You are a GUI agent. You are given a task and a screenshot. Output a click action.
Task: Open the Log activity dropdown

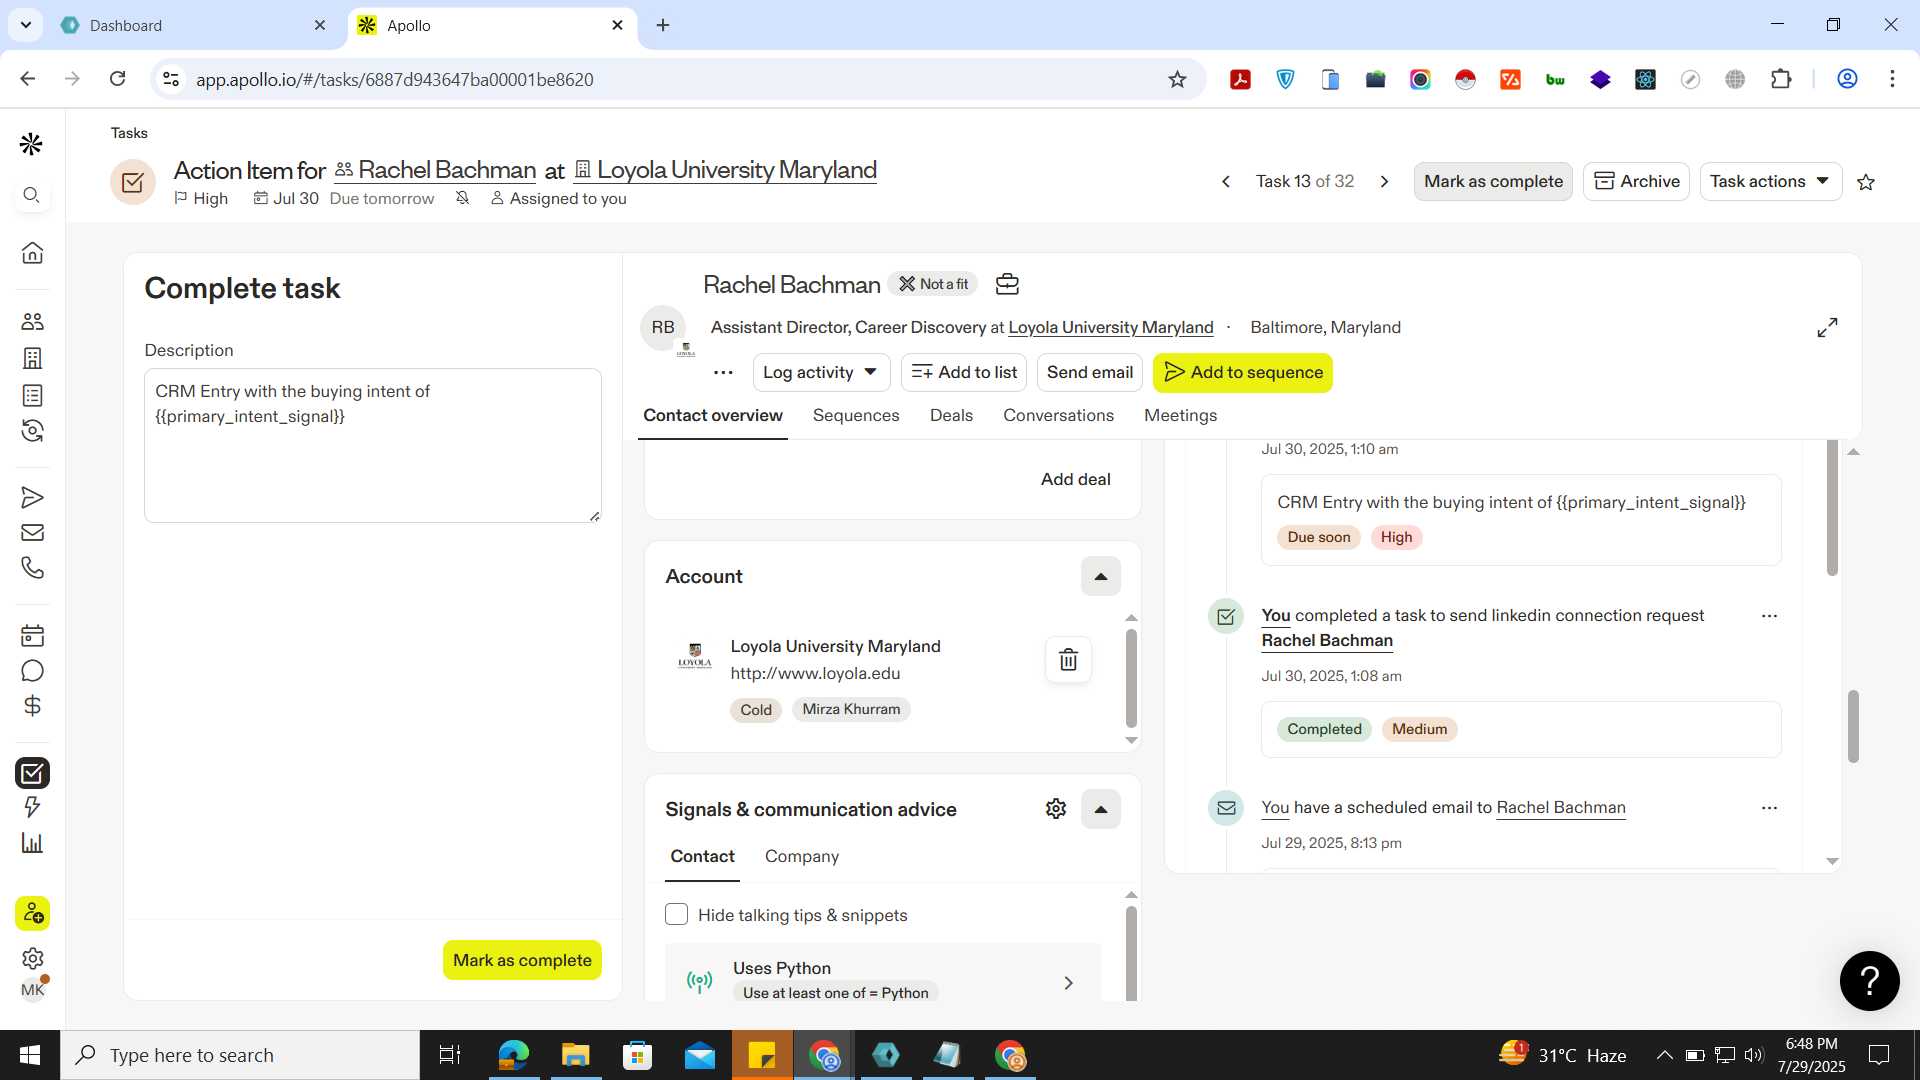820,373
